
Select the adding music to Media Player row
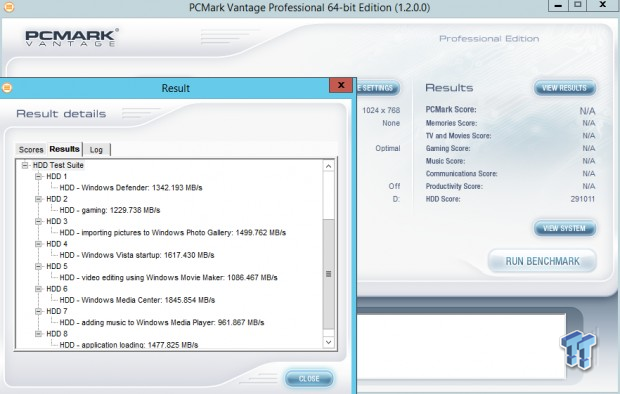coord(162,322)
